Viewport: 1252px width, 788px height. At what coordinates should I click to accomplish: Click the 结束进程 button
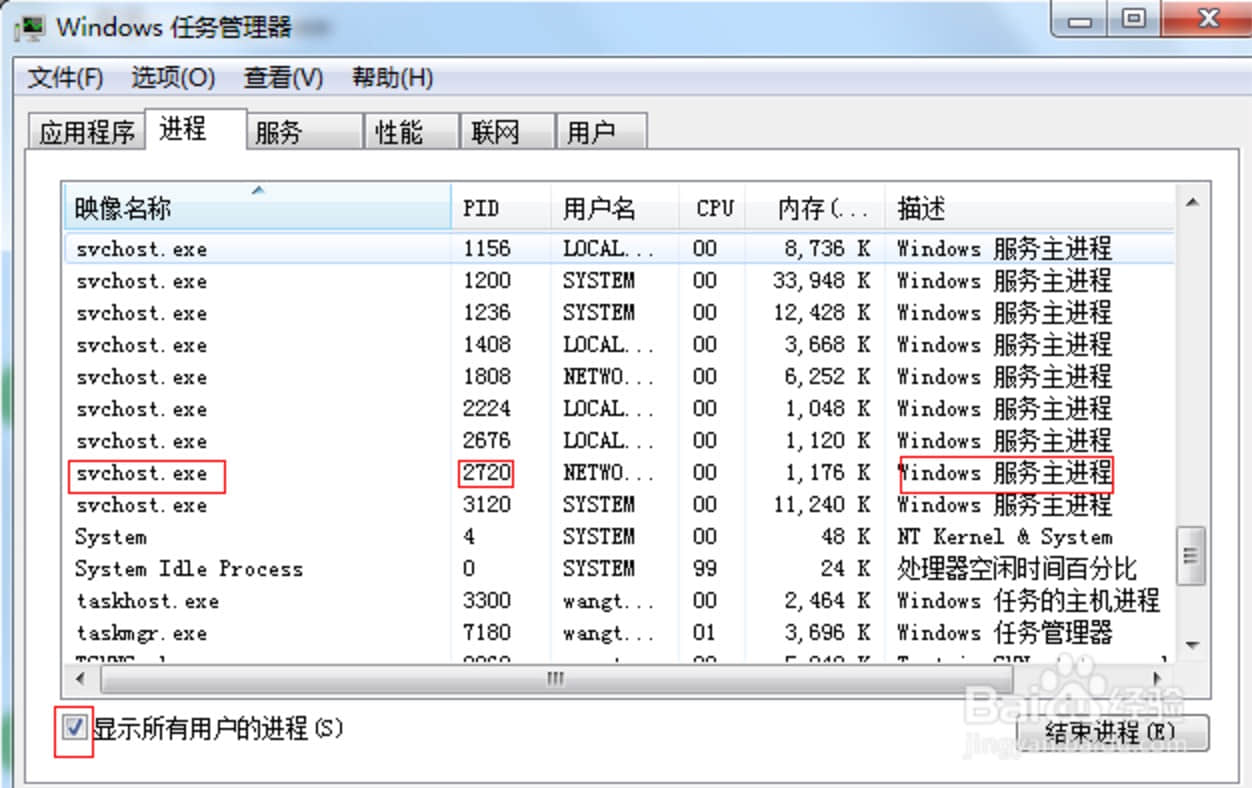(x=1111, y=732)
